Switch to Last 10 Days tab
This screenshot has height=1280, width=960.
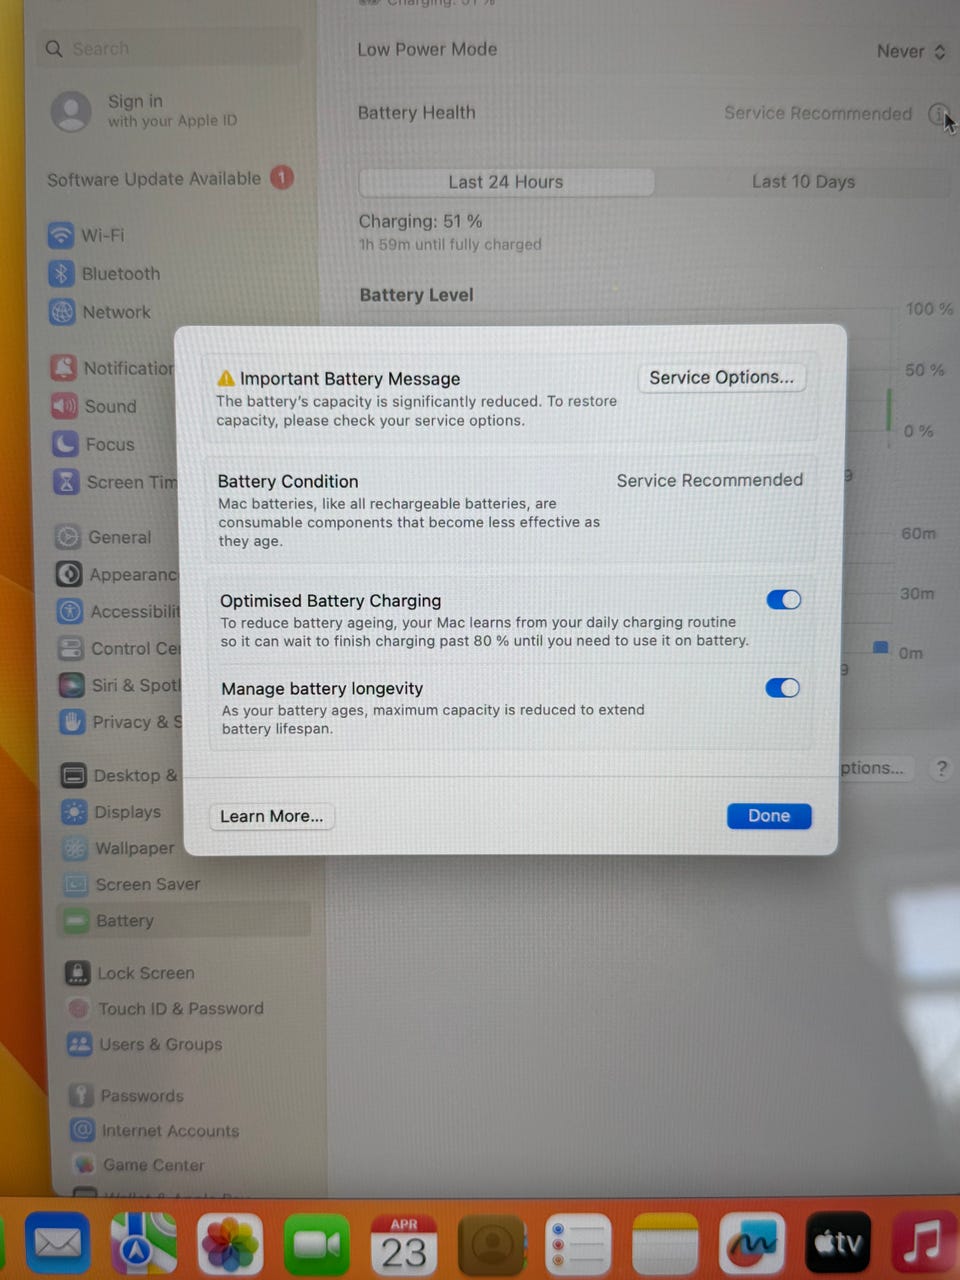(803, 182)
